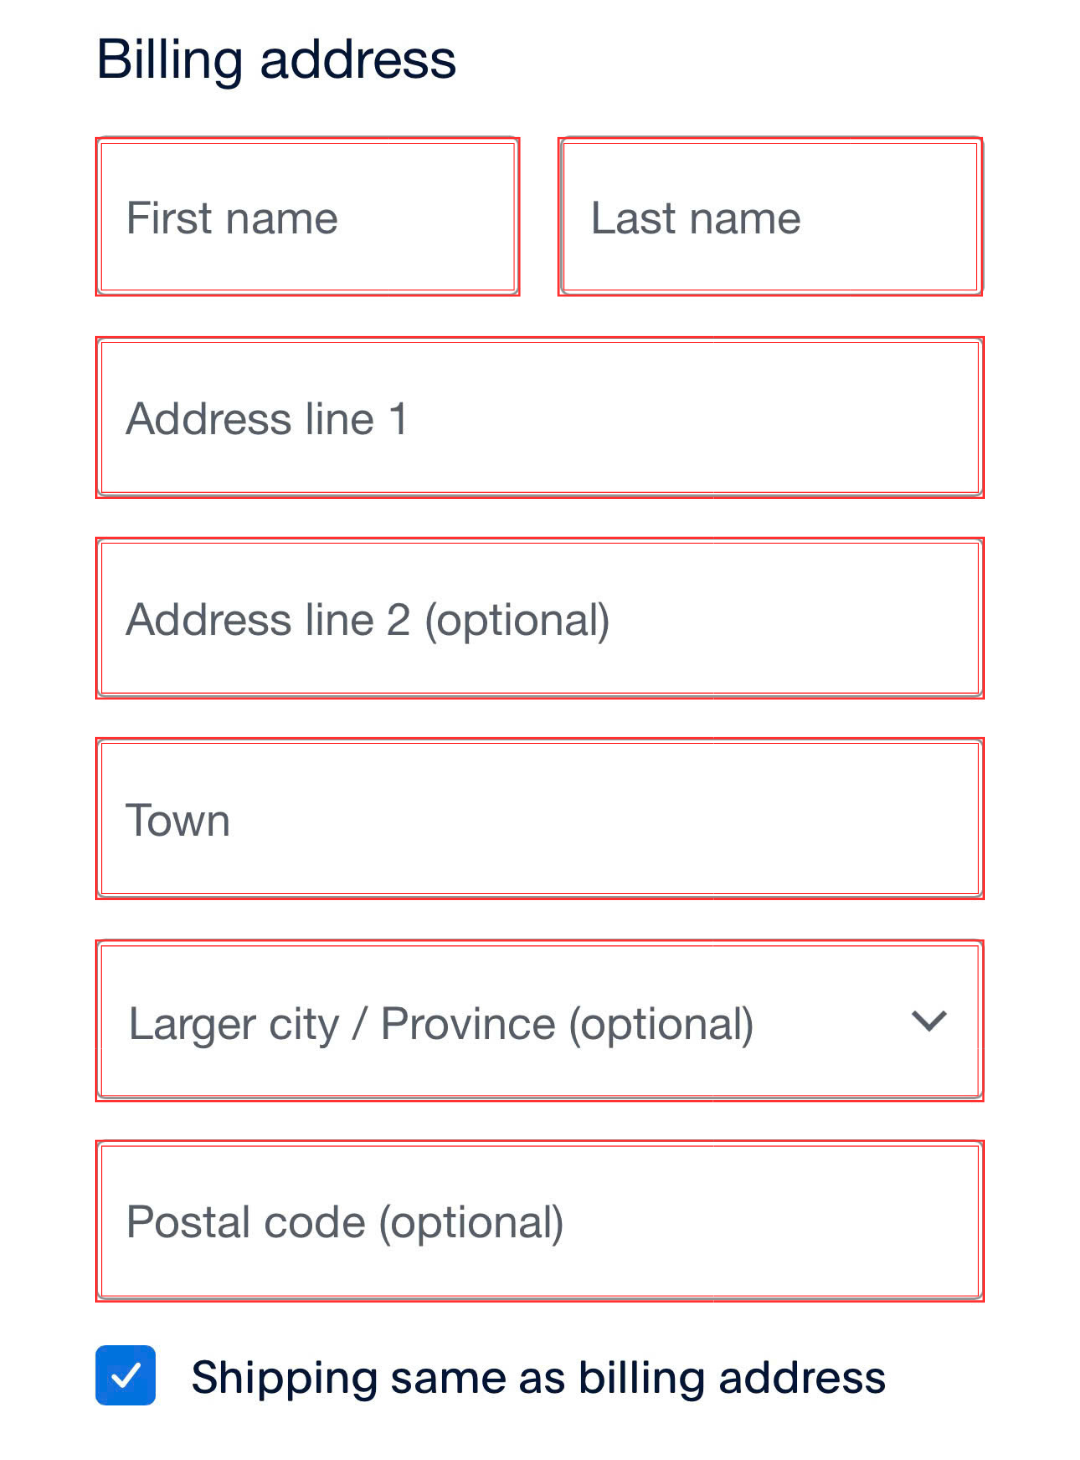Click 'Address line 1' placeholder text
Image resolution: width=1080 pixels, height=1460 pixels.
pos(267,419)
